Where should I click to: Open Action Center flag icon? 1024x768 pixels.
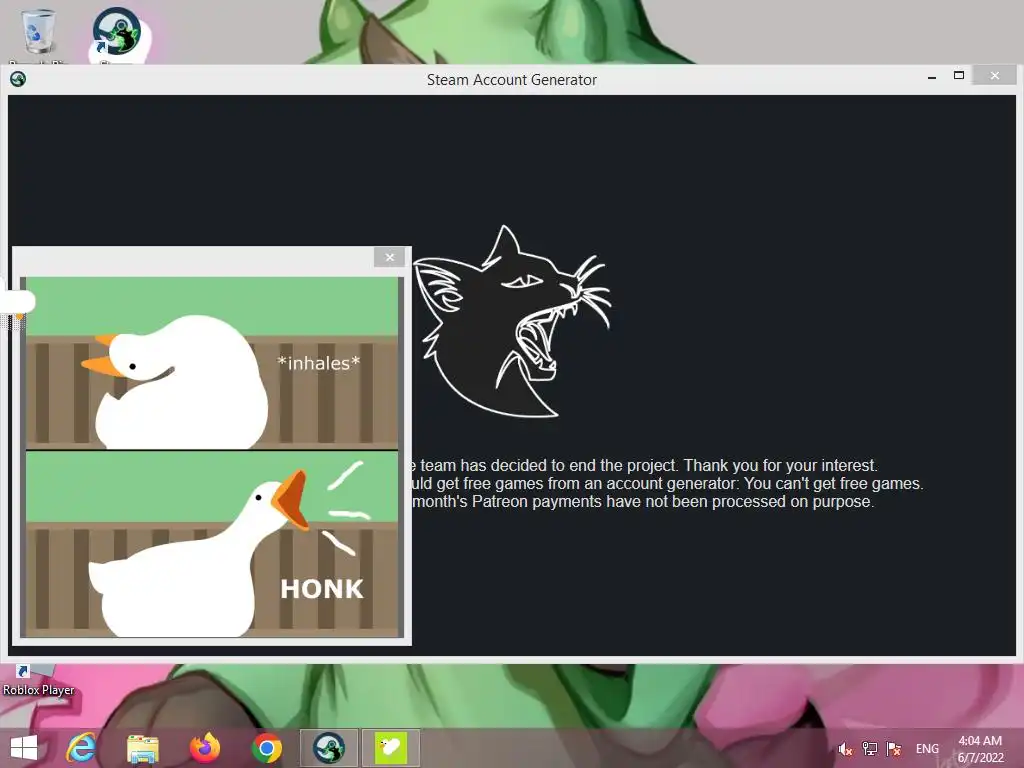[894, 748]
